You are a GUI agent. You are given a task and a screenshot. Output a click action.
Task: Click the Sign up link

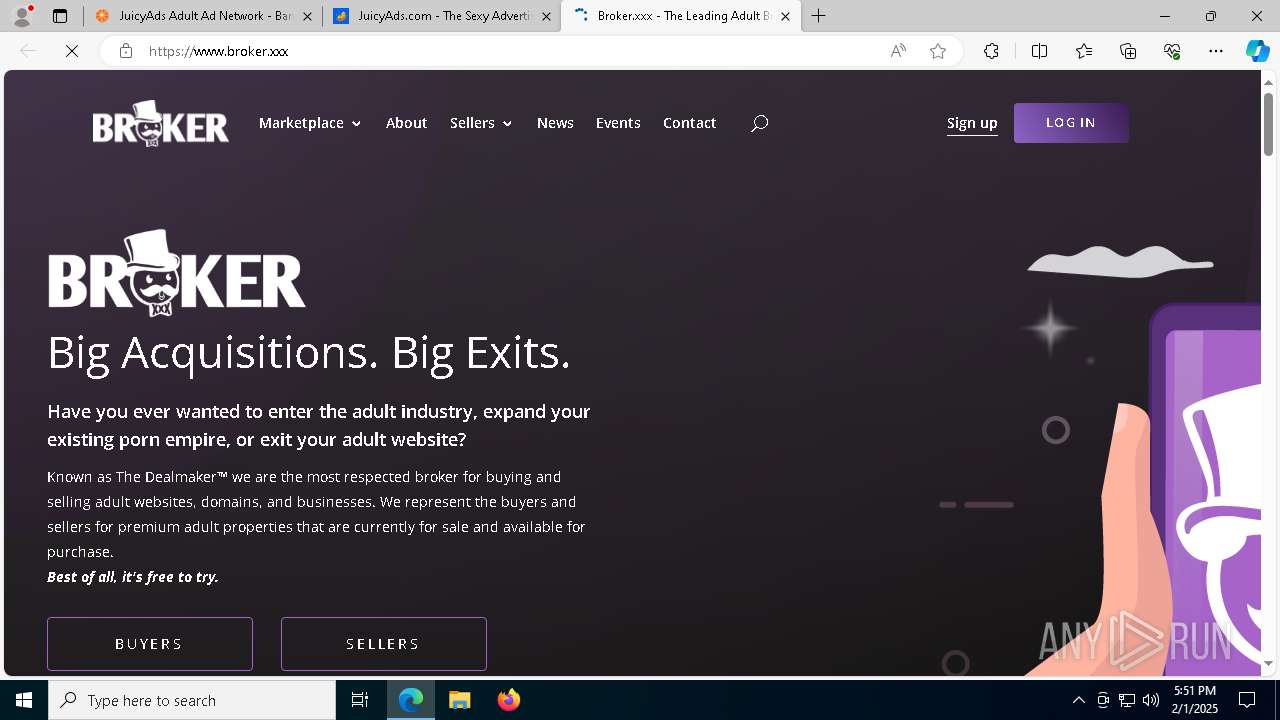pyautogui.click(x=972, y=123)
